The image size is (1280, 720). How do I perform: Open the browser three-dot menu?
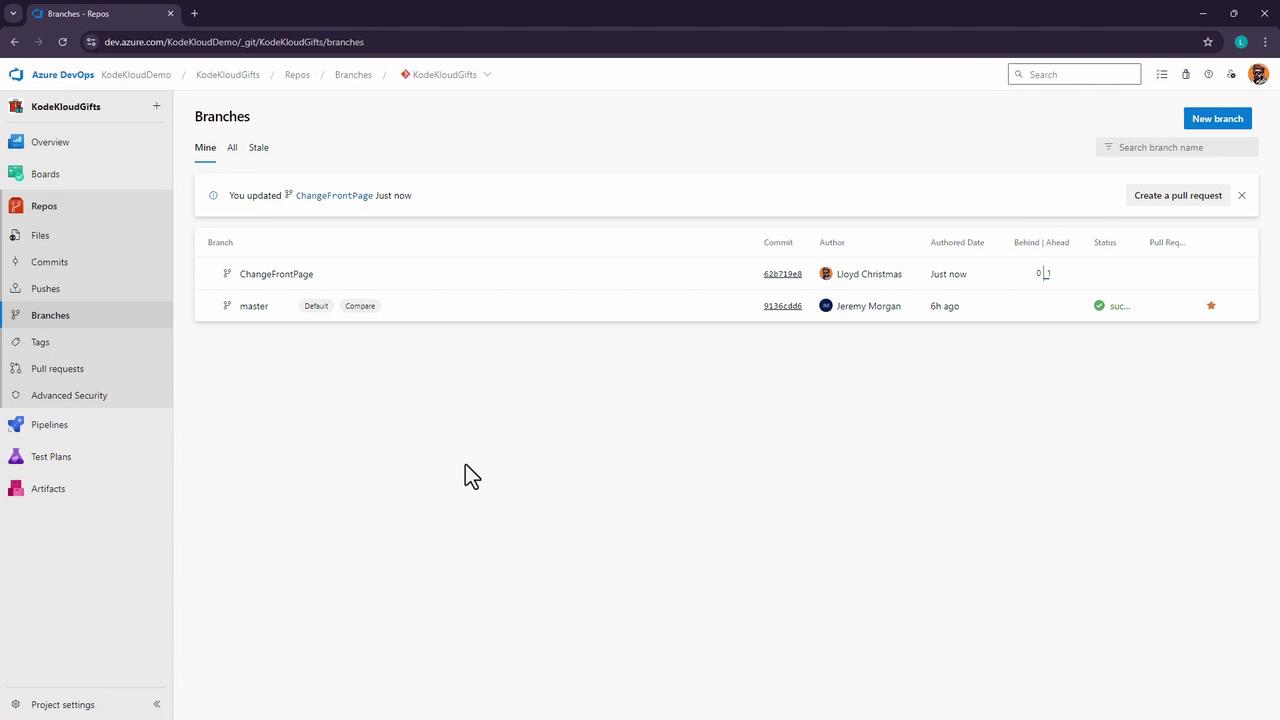click(1264, 42)
